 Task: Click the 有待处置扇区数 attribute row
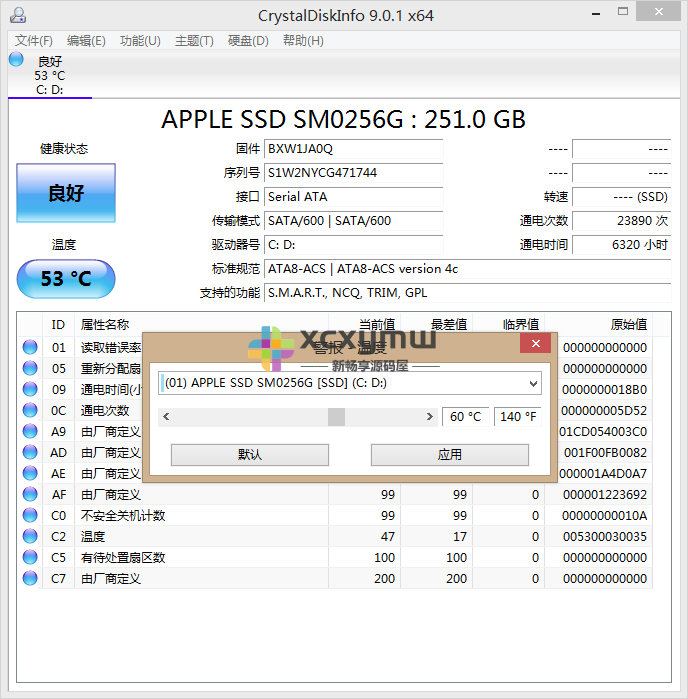pos(335,557)
